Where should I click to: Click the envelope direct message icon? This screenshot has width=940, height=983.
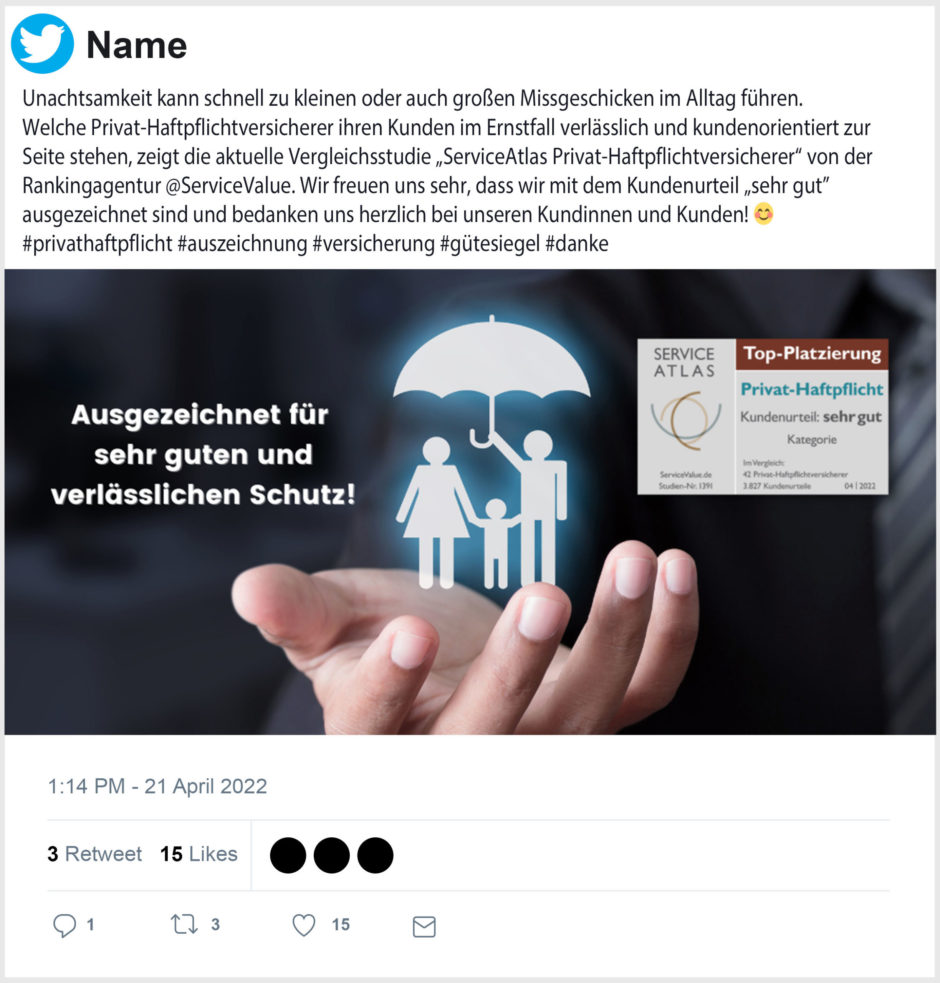pos(424,927)
